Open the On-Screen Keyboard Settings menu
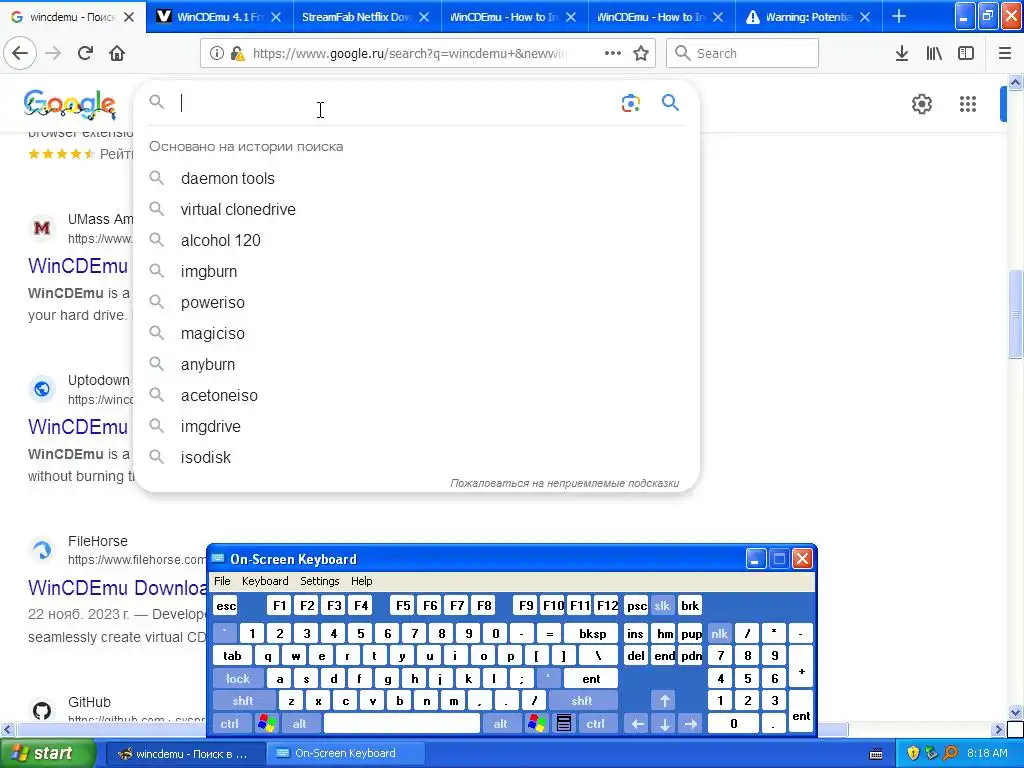Viewport: 1024px width, 768px height. coord(320,581)
